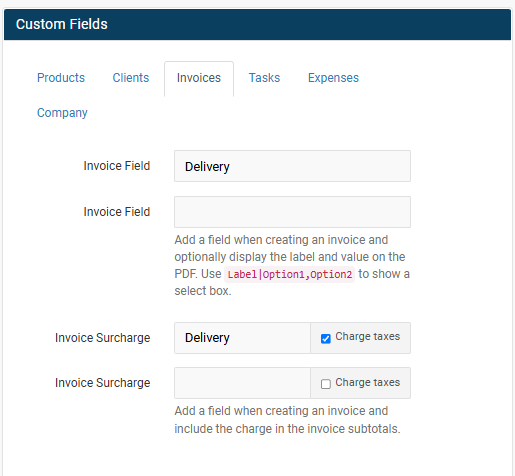Select the Invoices tab

coord(199,78)
